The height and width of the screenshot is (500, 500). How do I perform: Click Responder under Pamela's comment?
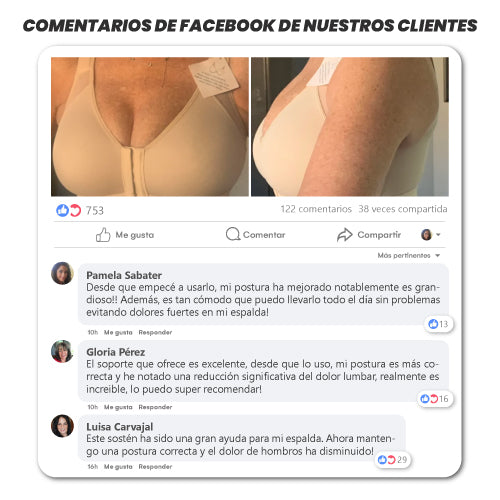pos(155,332)
